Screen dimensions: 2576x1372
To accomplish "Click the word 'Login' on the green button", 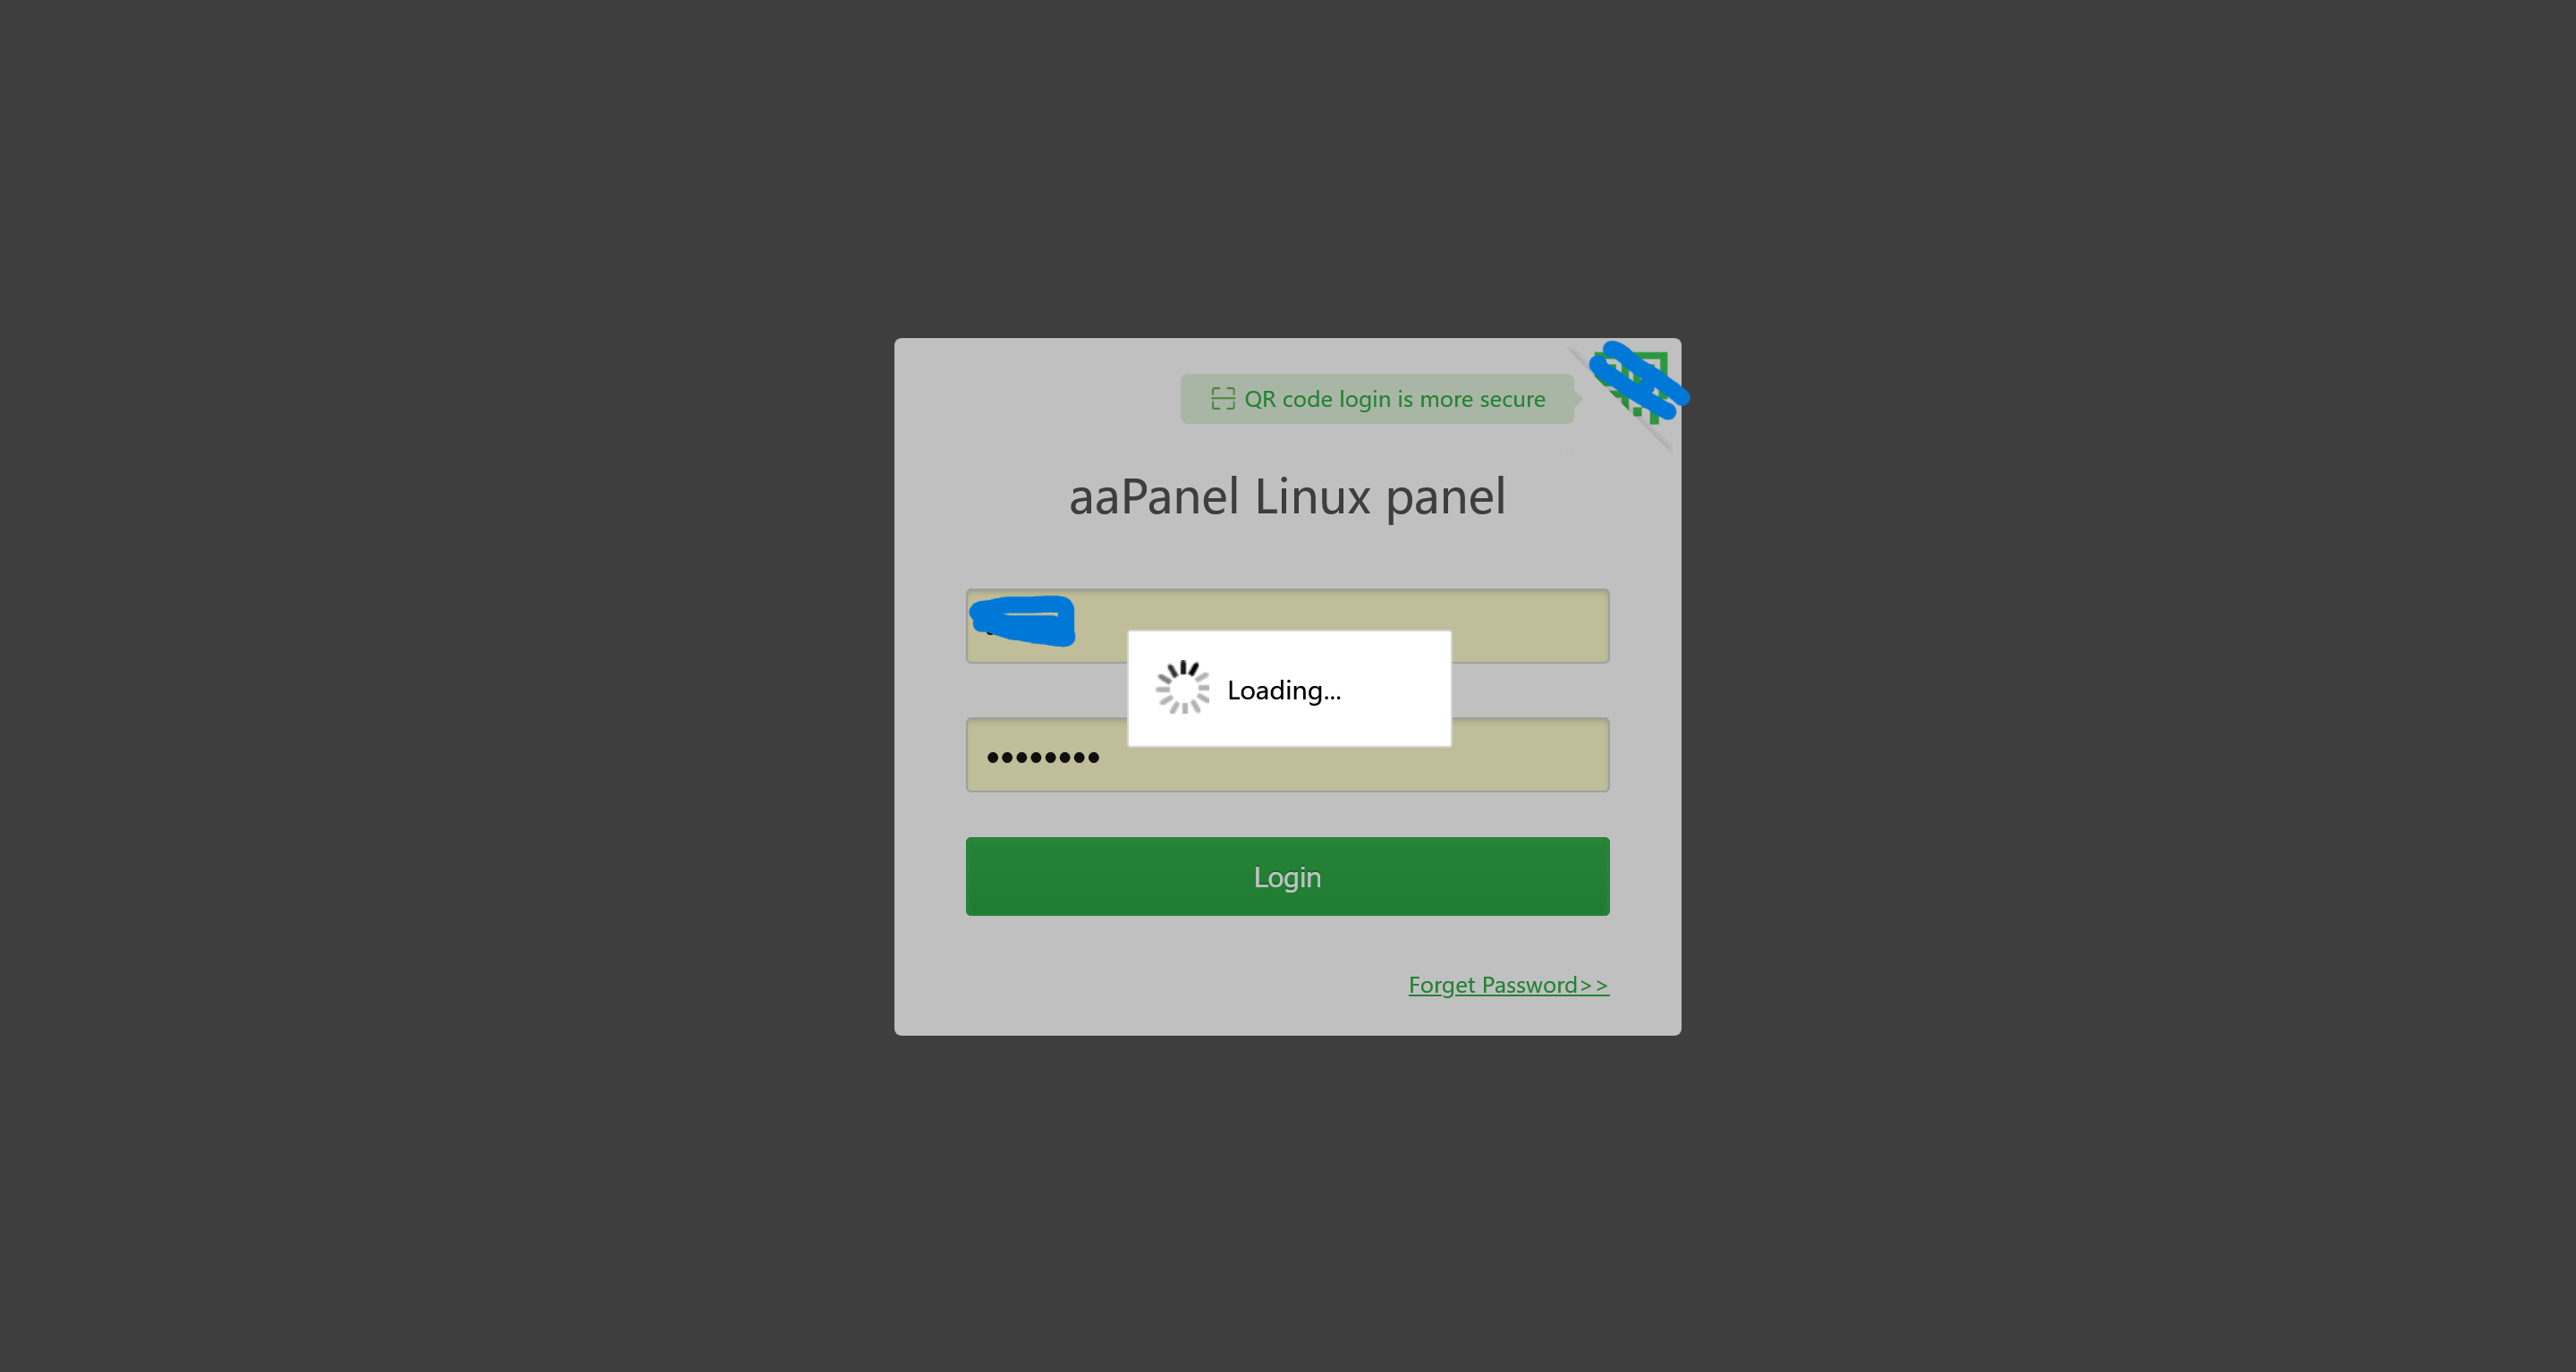I will 1287,877.
